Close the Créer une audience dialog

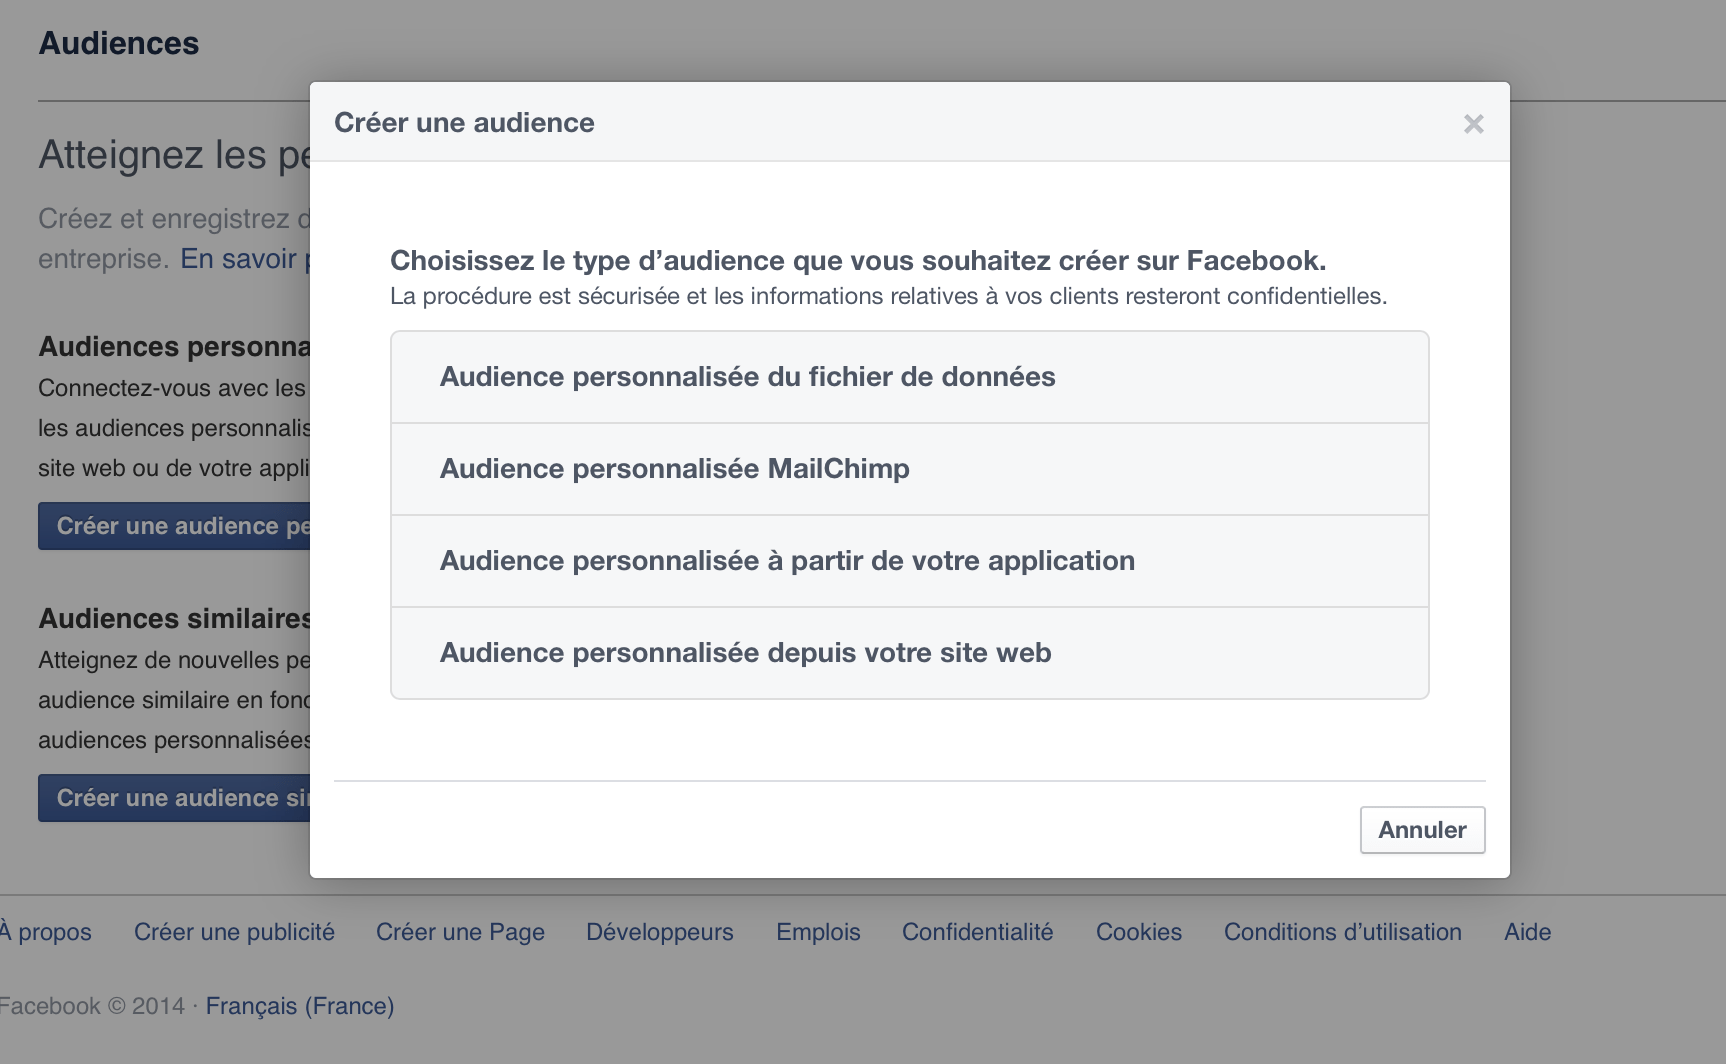(1473, 124)
